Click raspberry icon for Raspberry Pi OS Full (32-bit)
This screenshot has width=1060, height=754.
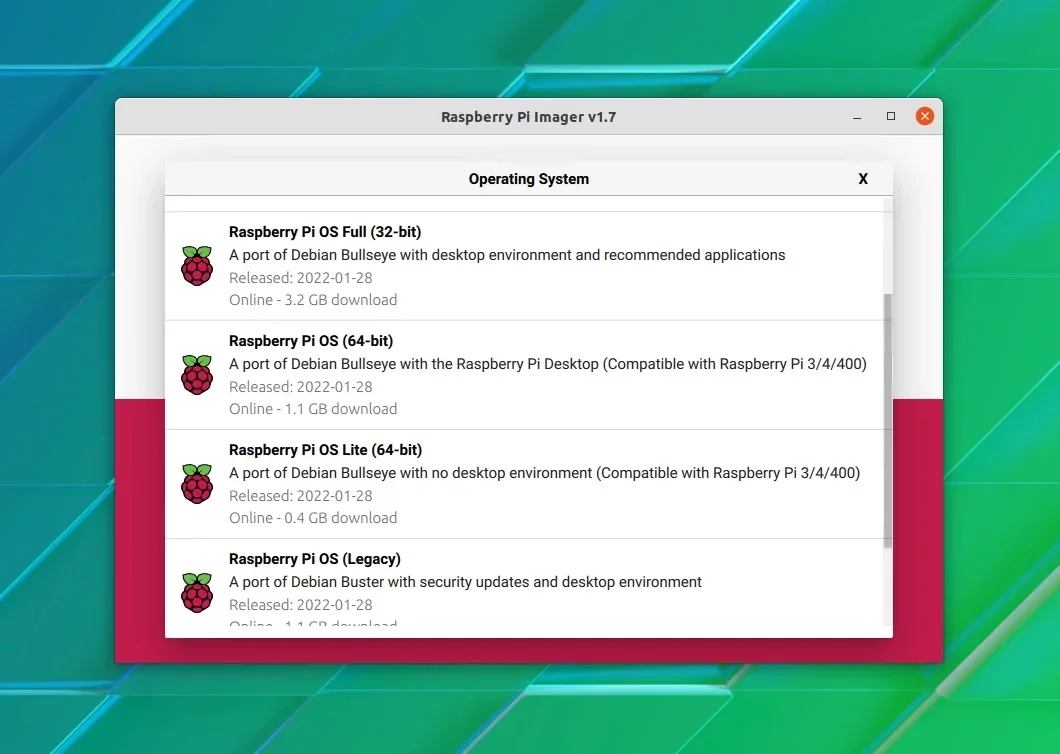click(197, 266)
